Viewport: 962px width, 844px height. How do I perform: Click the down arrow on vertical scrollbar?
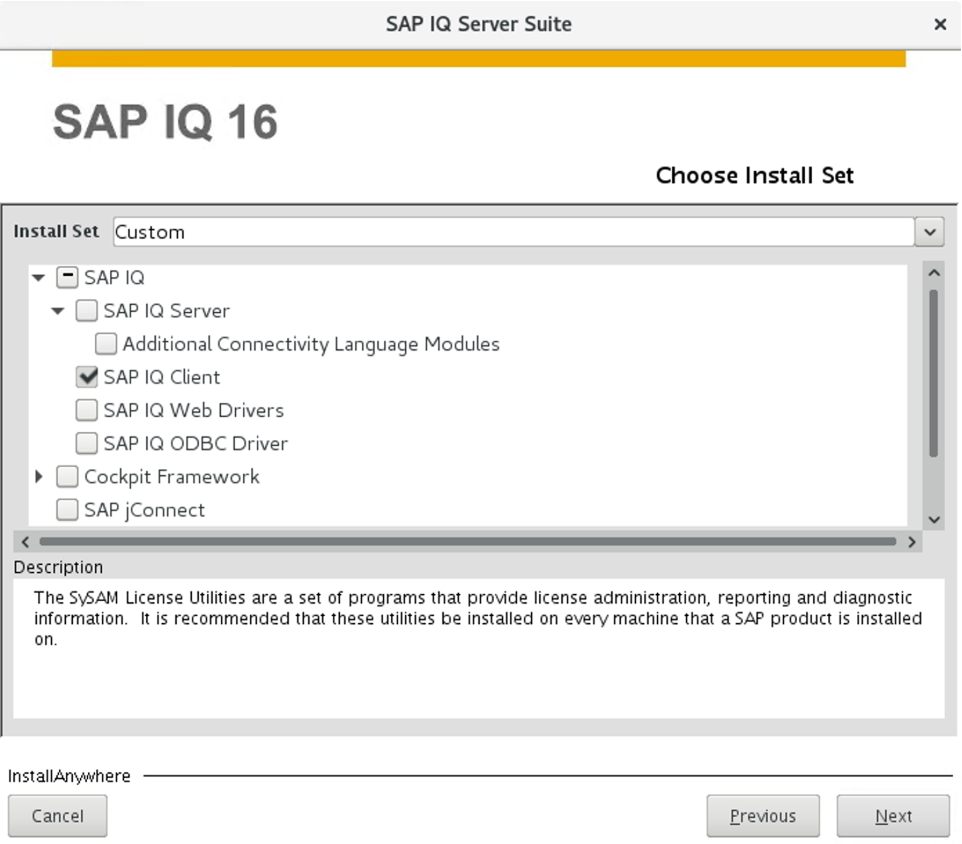tap(933, 519)
